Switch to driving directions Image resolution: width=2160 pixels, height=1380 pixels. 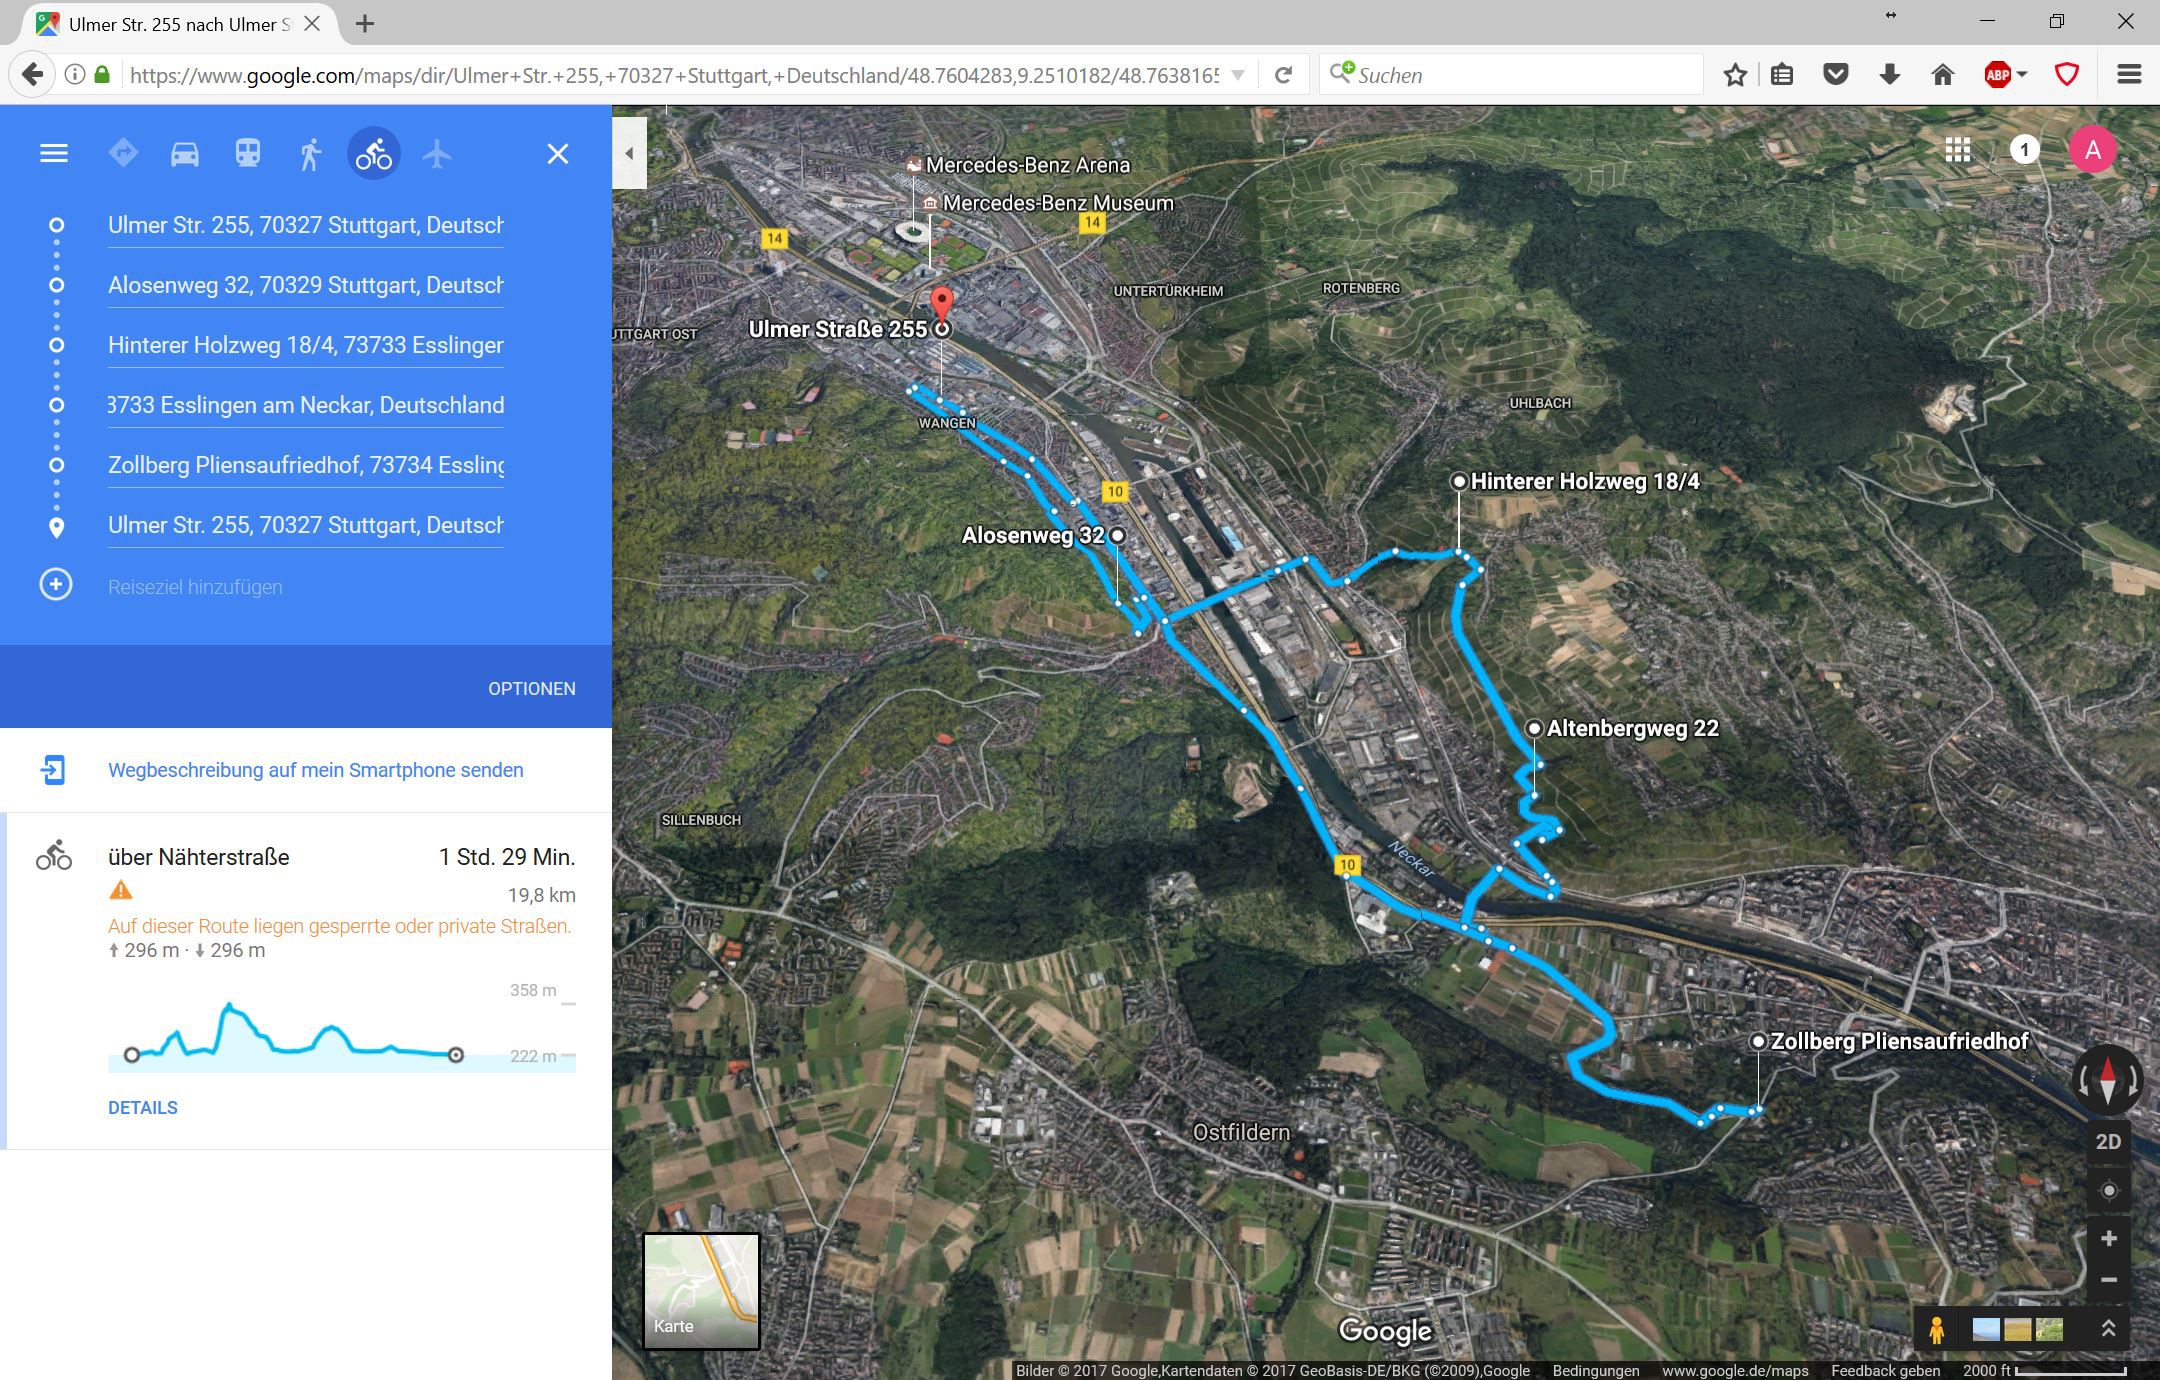click(185, 153)
